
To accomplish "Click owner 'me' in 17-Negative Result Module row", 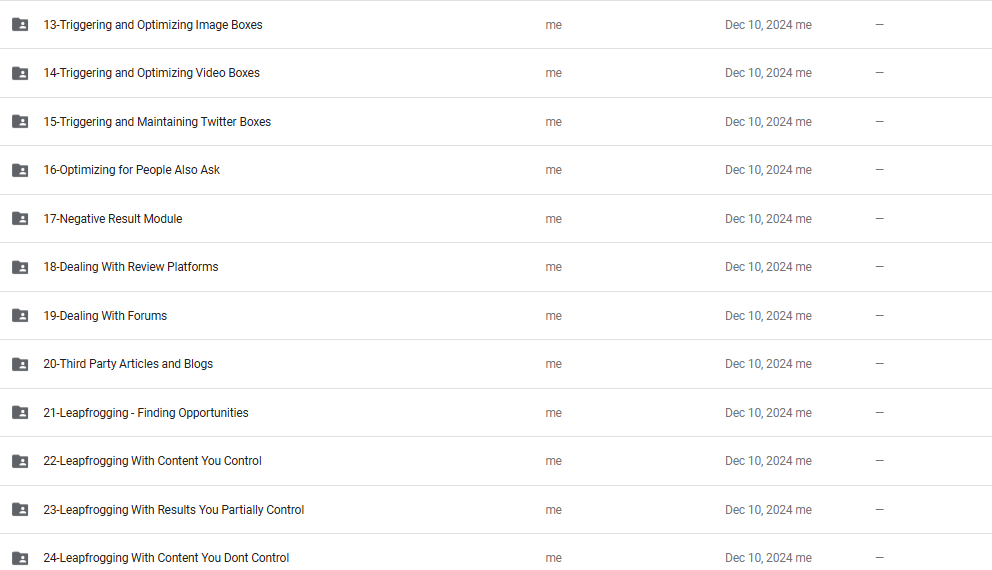I will coord(553,219).
